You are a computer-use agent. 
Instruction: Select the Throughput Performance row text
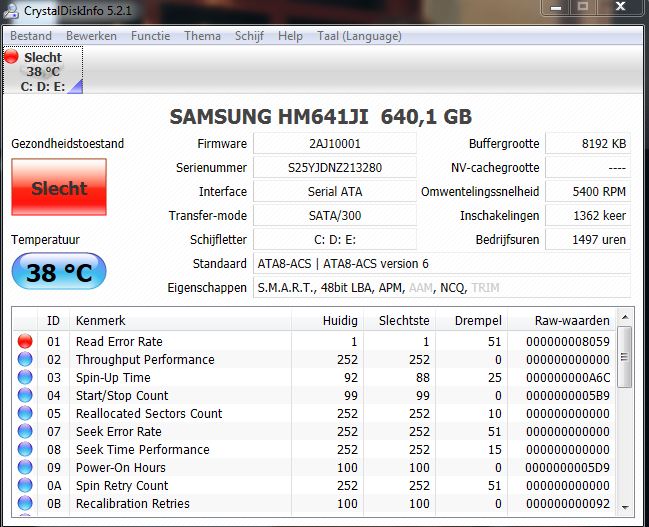145,359
